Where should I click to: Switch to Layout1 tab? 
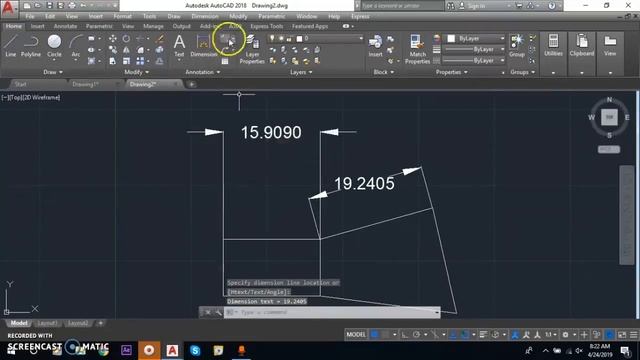point(47,323)
